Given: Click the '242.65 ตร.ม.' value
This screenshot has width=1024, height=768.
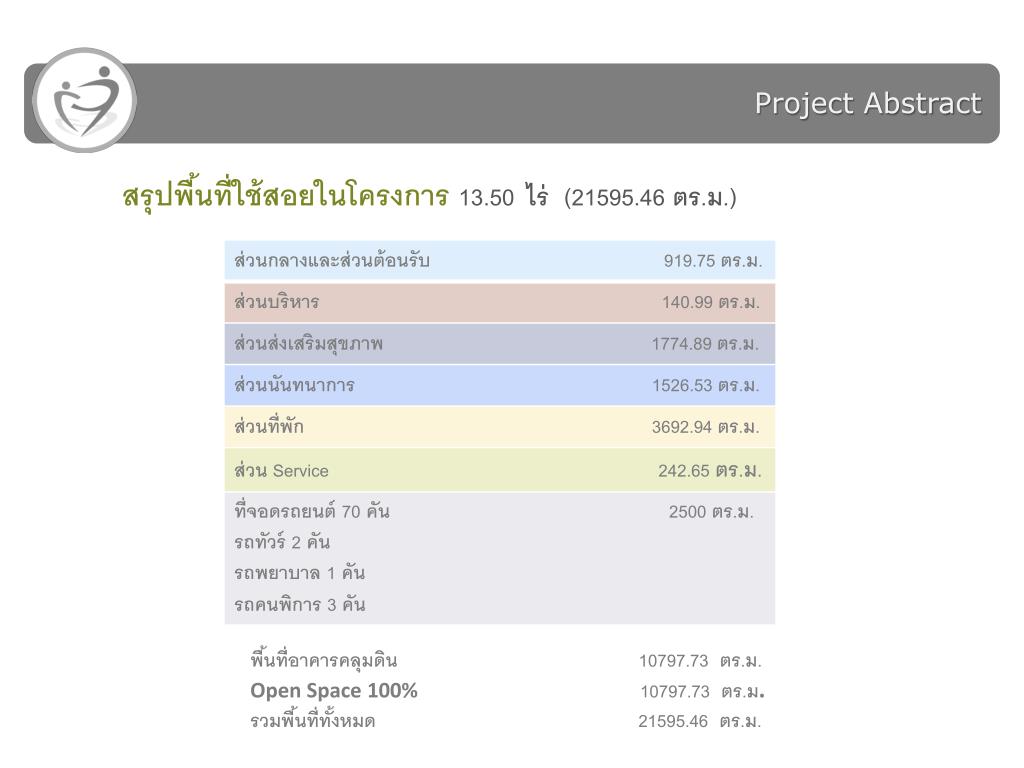Looking at the screenshot, I should tap(710, 471).
